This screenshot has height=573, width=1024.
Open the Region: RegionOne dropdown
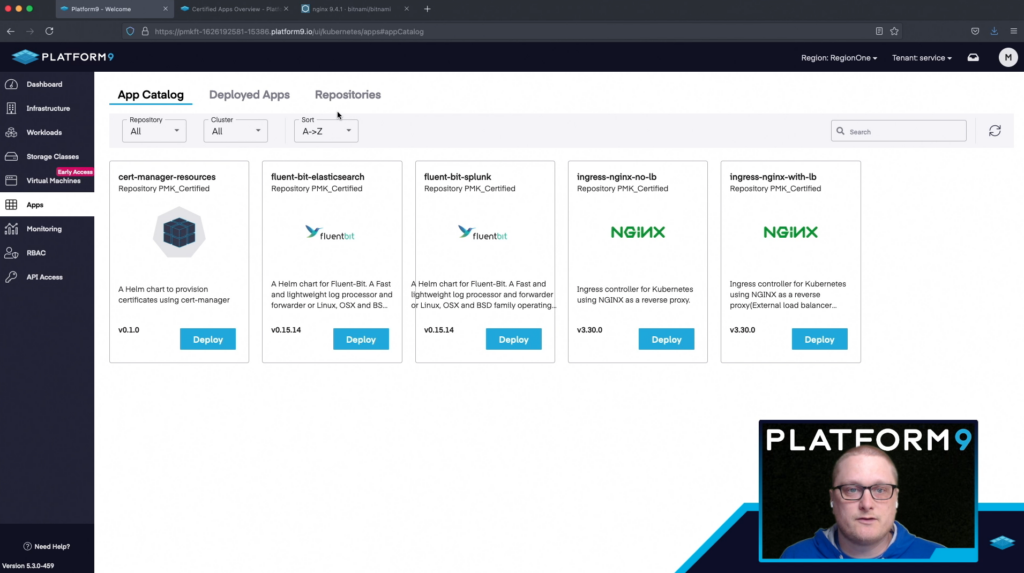pos(839,57)
